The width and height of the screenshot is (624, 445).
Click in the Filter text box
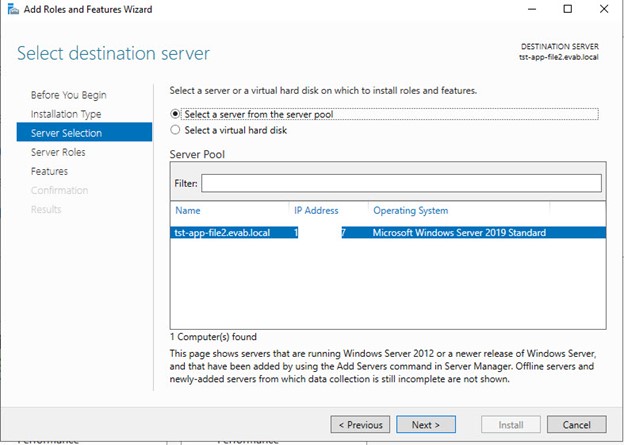click(401, 183)
